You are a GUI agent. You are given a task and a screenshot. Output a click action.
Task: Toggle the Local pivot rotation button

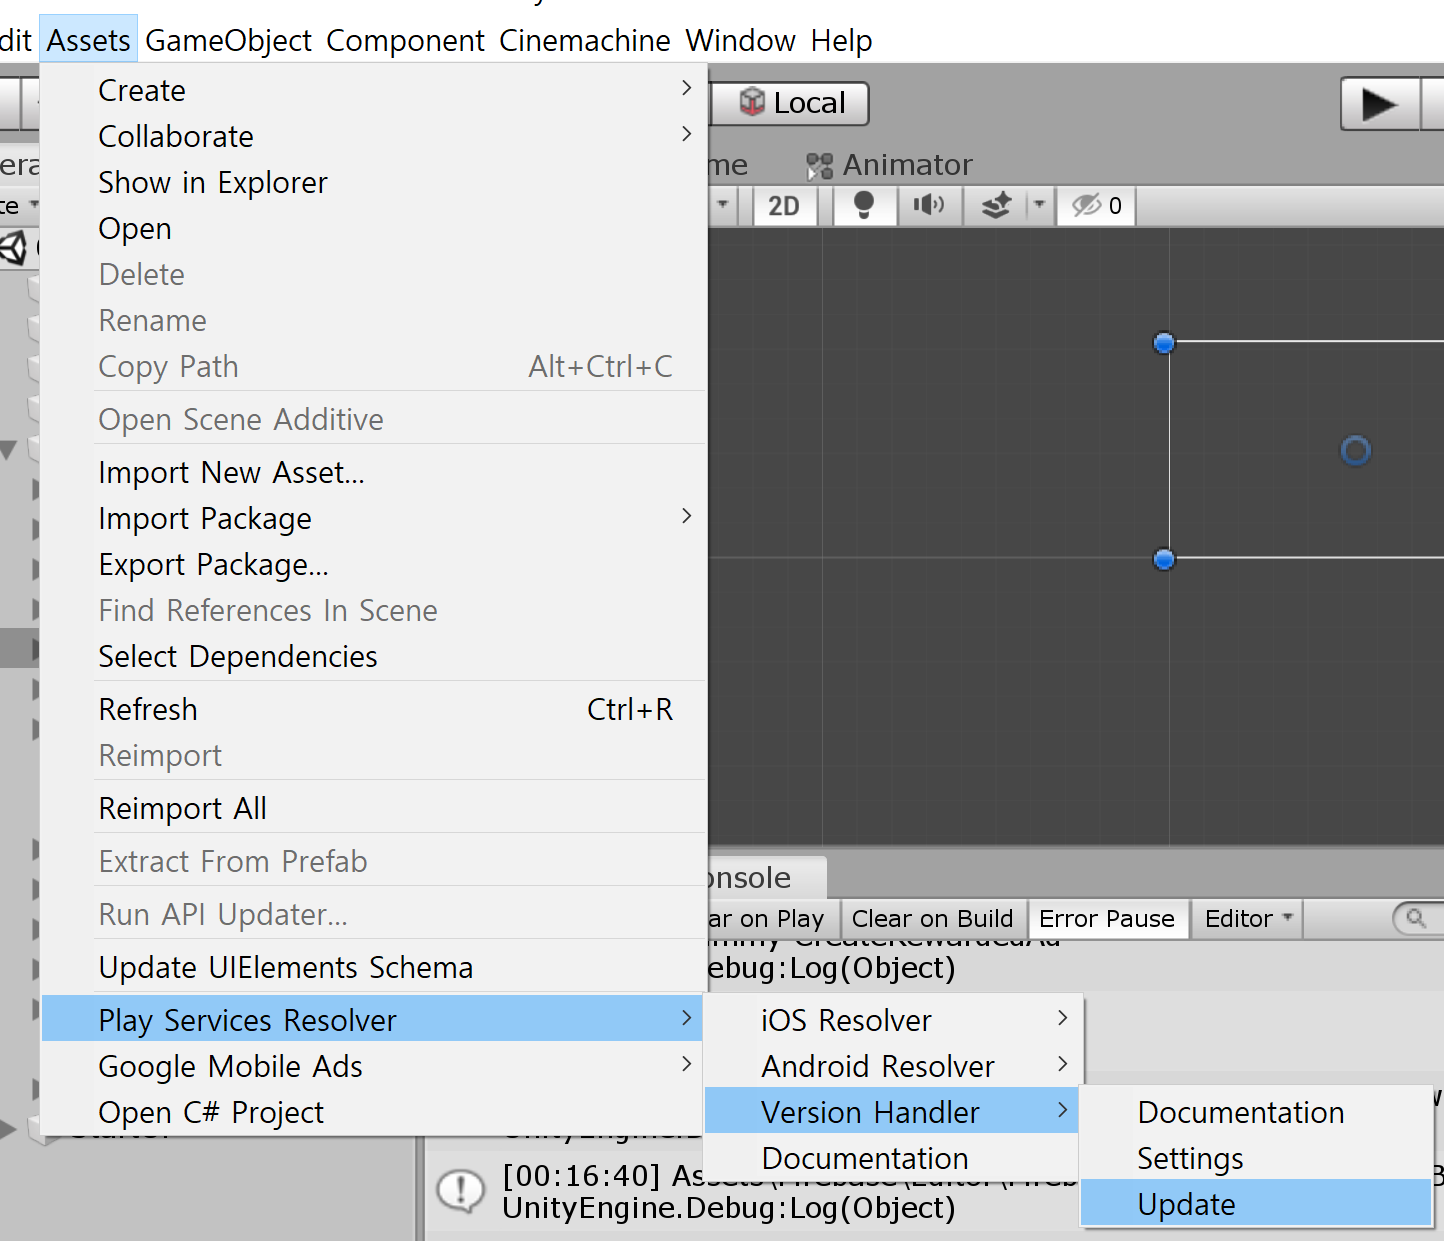point(790,103)
